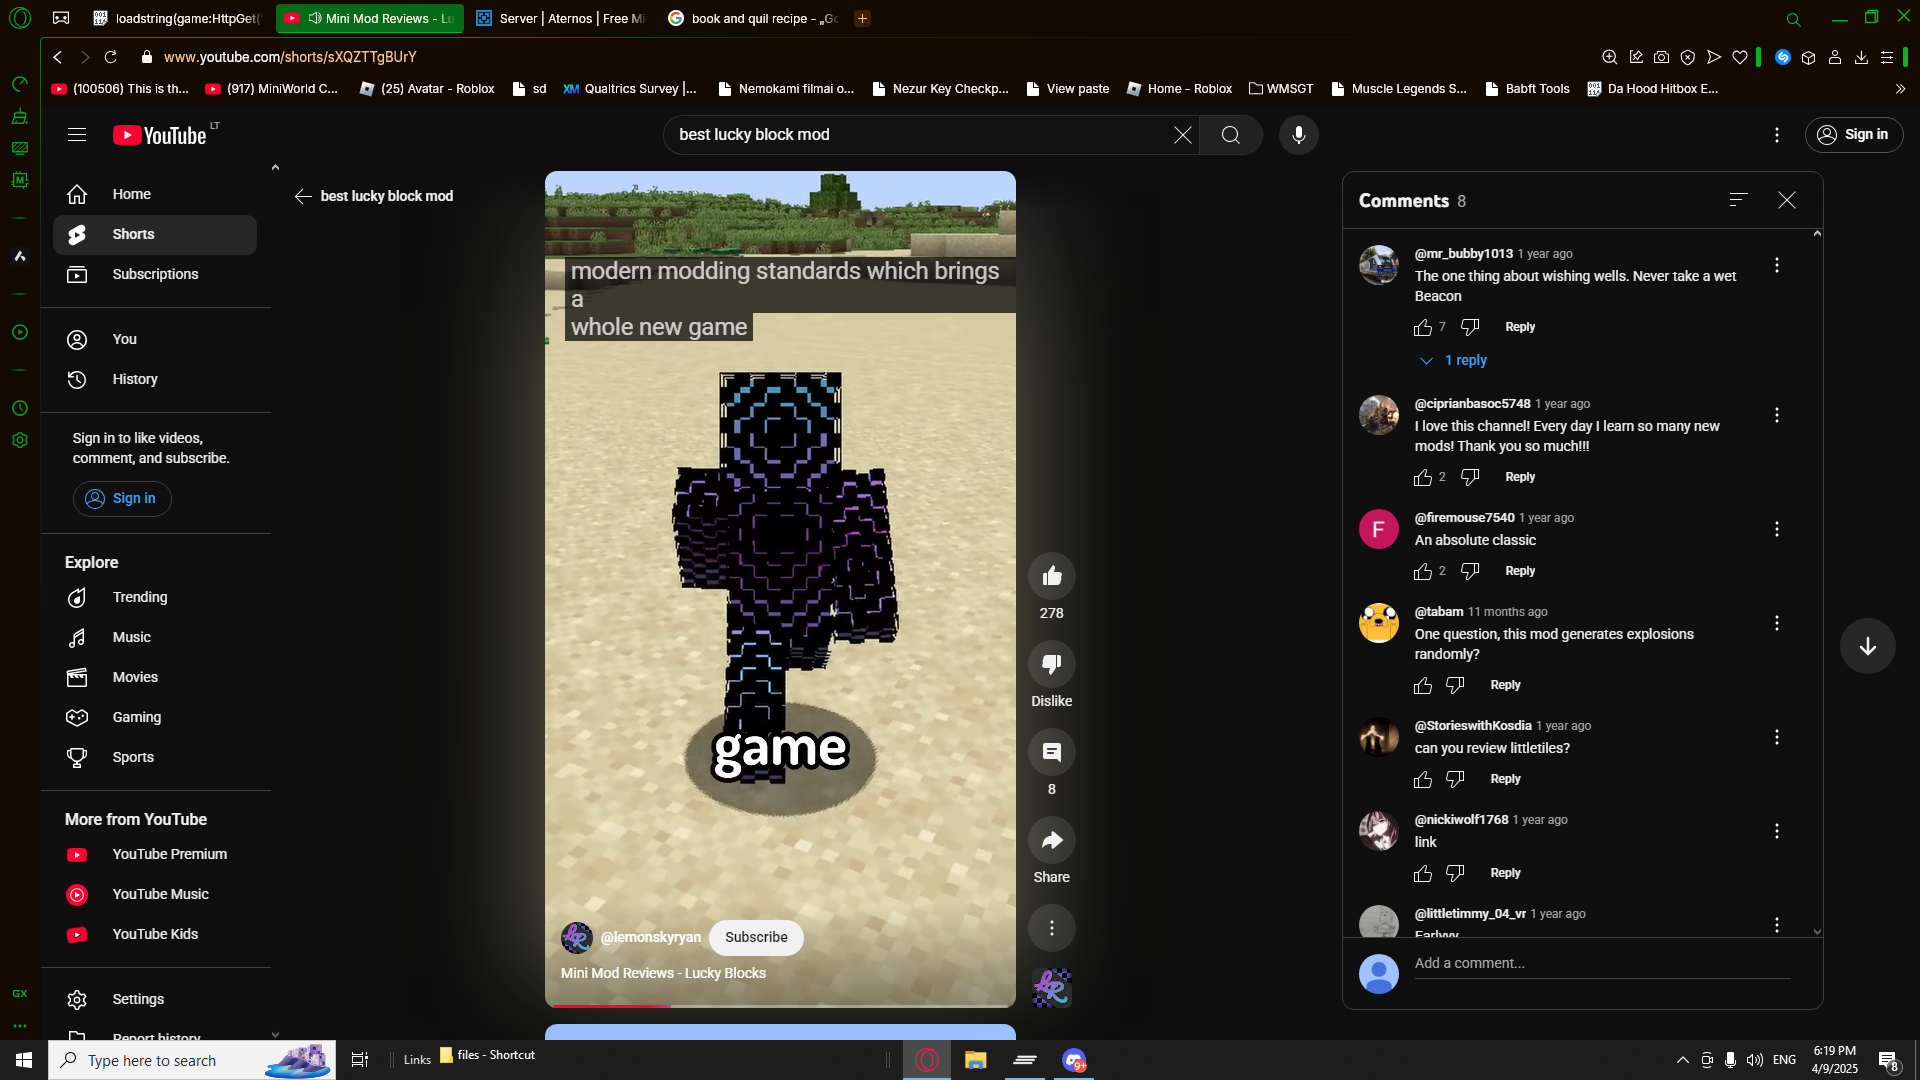The width and height of the screenshot is (1920, 1080).
Task: Open File Explorer from the taskbar
Action: click(x=976, y=1060)
